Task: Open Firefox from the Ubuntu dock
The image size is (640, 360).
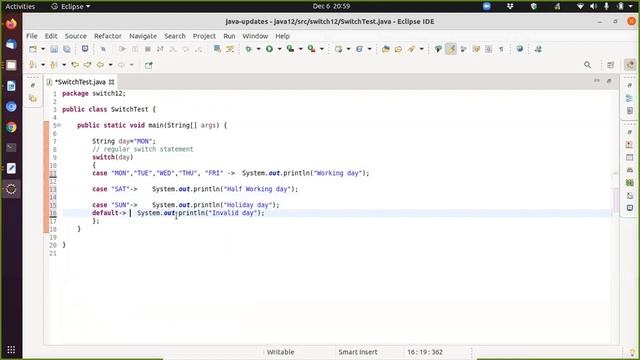Action: [11, 24]
